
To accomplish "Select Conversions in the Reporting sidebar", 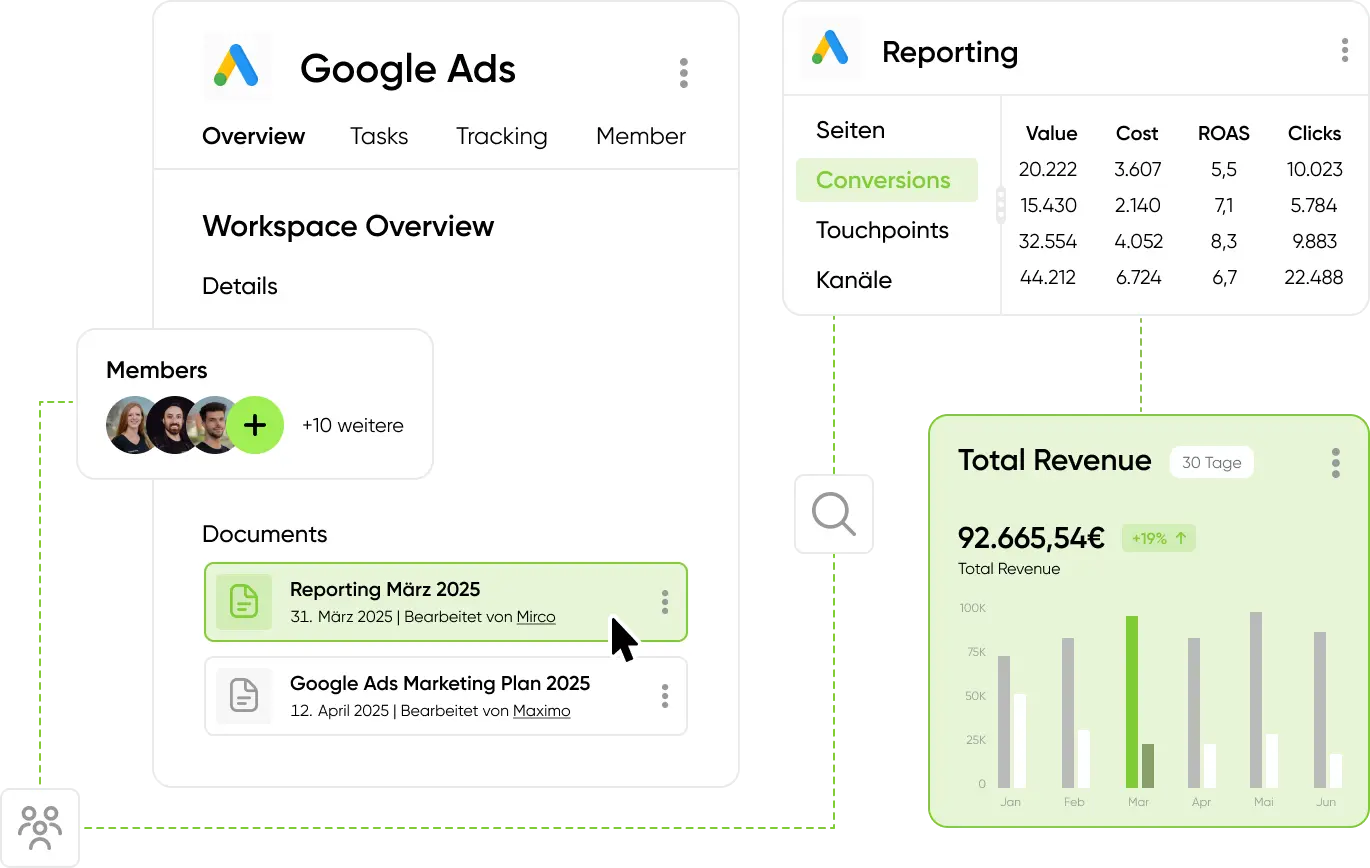I will pos(887,180).
